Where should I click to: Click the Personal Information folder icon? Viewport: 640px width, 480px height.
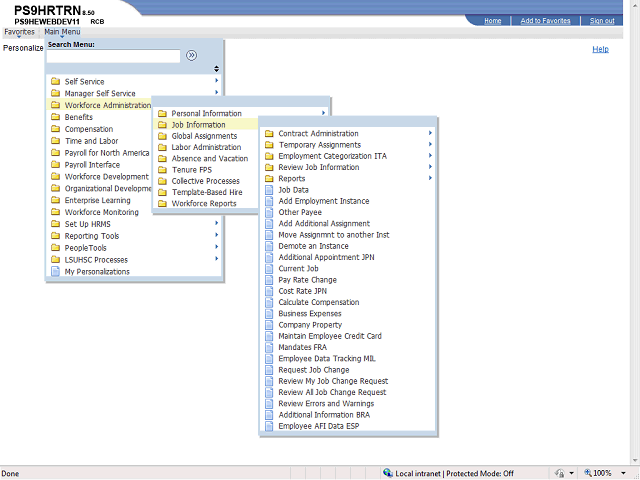click(162, 113)
